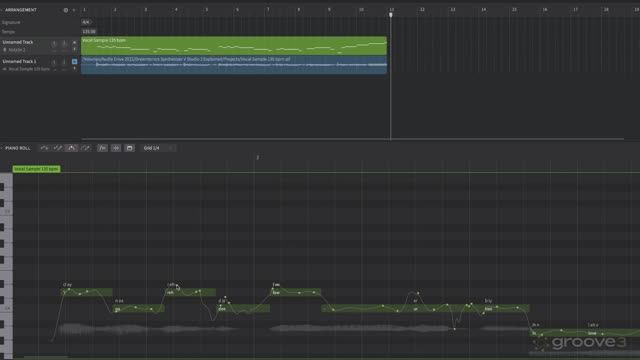Select the second piano roll pencil tool

(x=58, y=148)
